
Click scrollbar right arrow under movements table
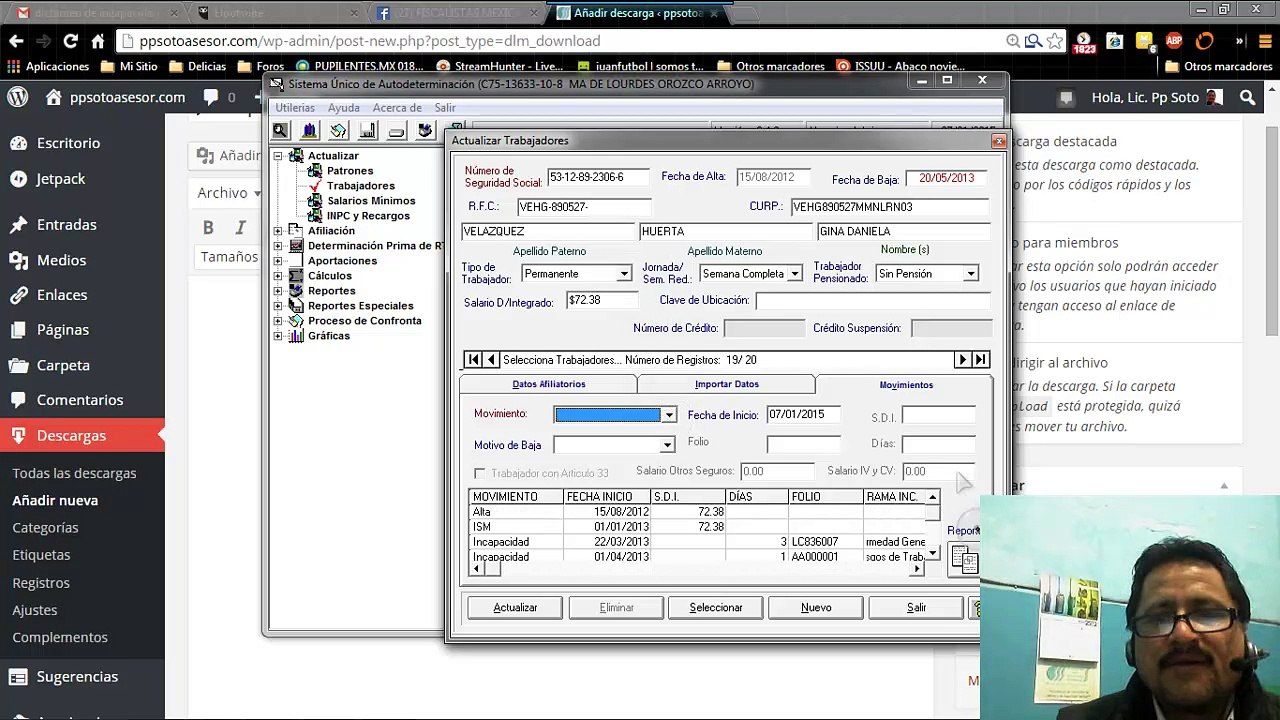[917, 569]
